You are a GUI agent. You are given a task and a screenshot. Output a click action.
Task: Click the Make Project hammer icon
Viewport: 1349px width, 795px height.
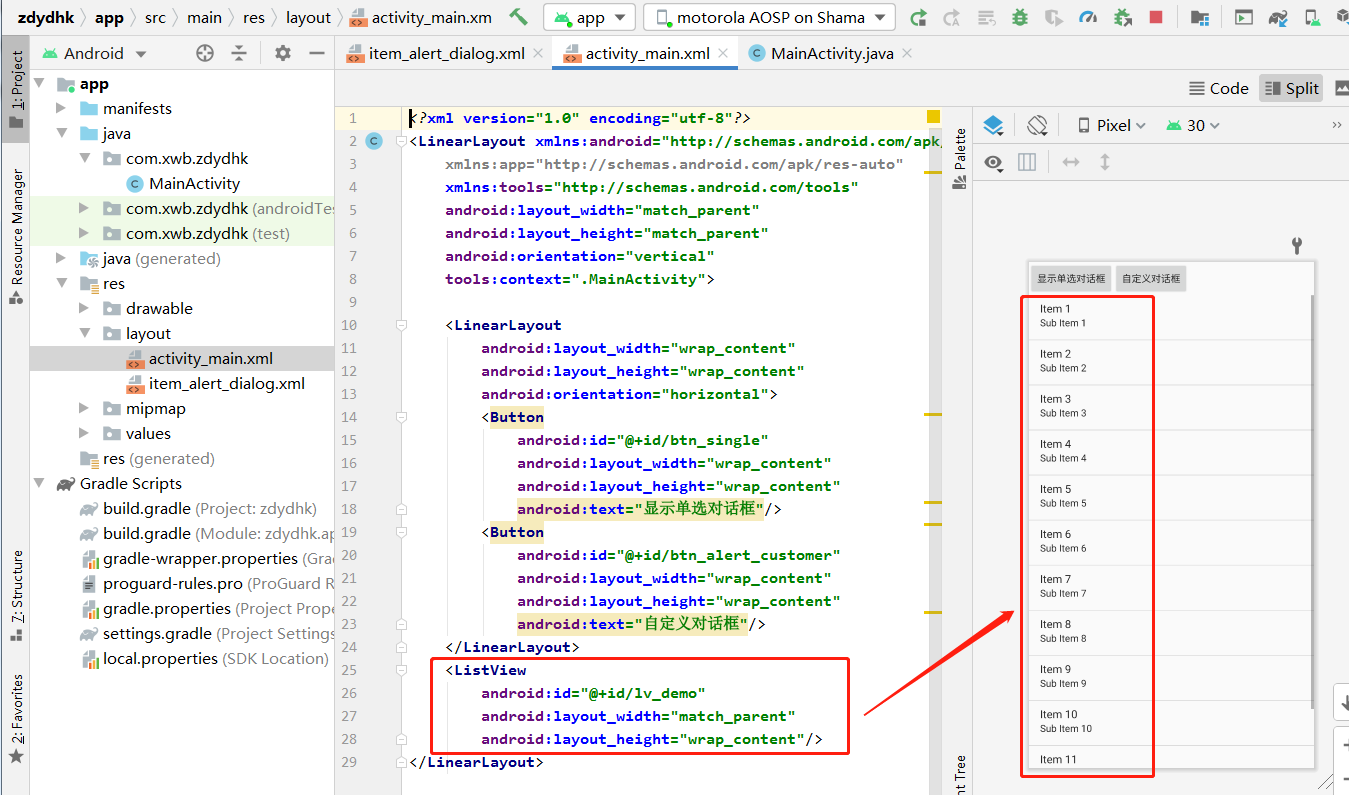[518, 17]
